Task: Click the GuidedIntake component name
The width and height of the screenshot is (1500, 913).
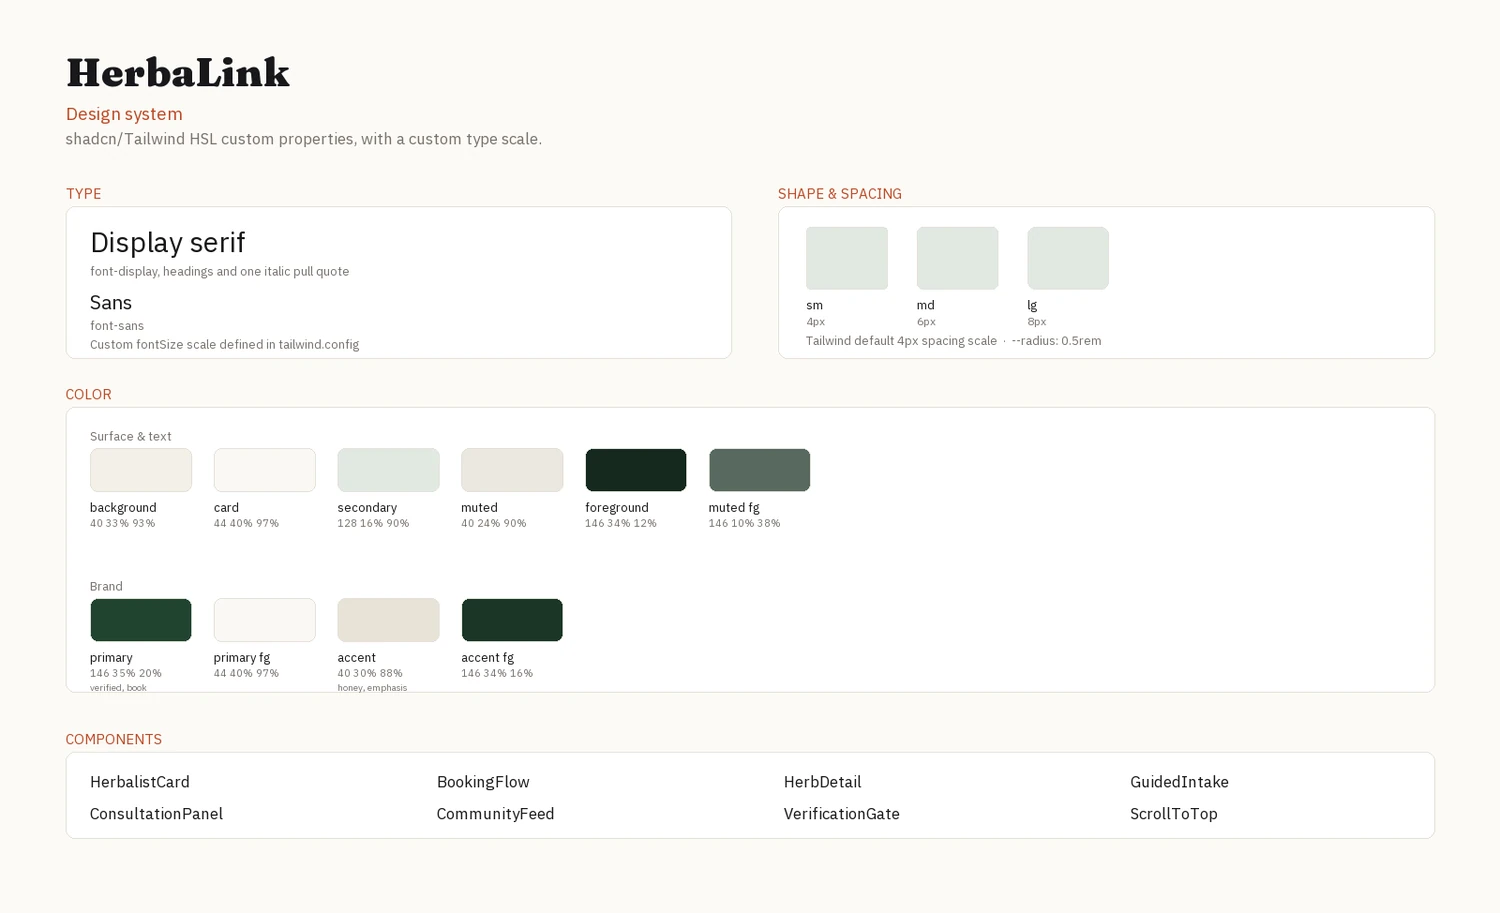Action: (1179, 782)
